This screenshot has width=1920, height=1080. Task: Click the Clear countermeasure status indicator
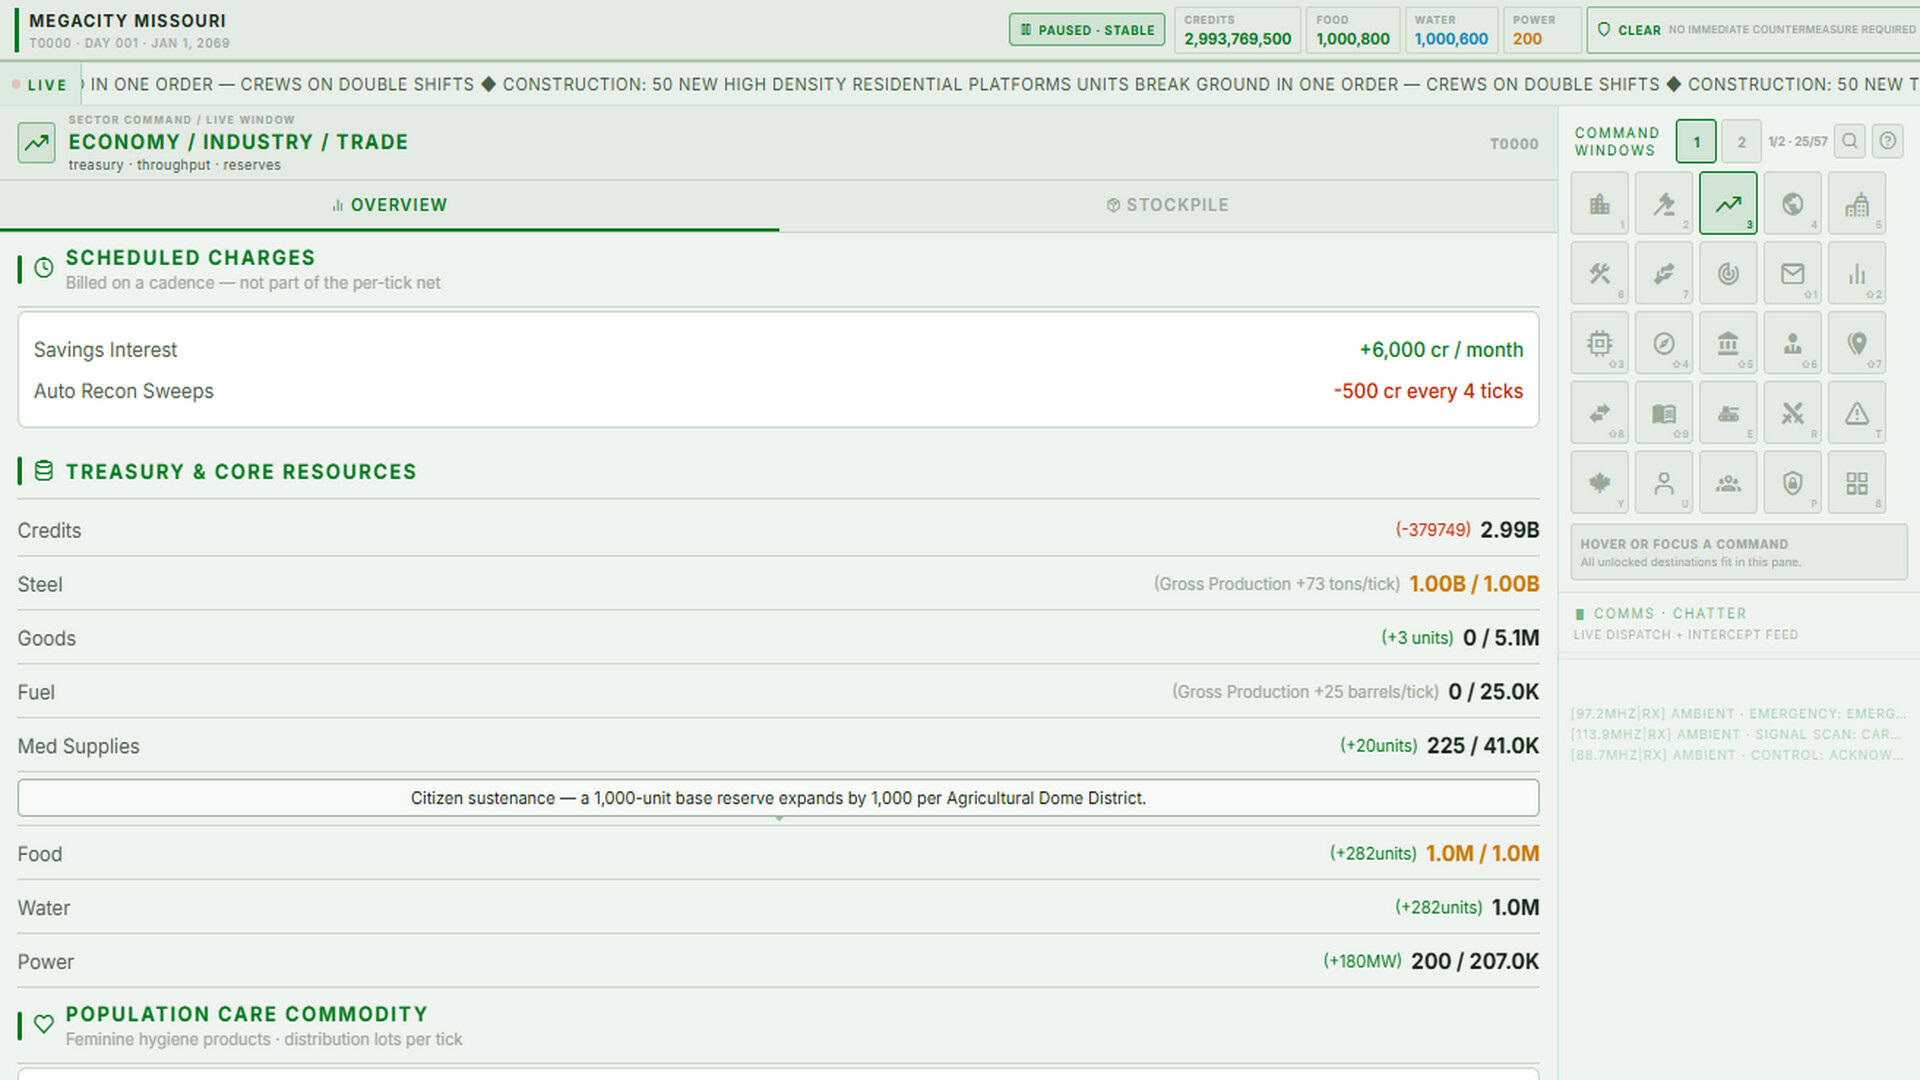pyautogui.click(x=1755, y=30)
